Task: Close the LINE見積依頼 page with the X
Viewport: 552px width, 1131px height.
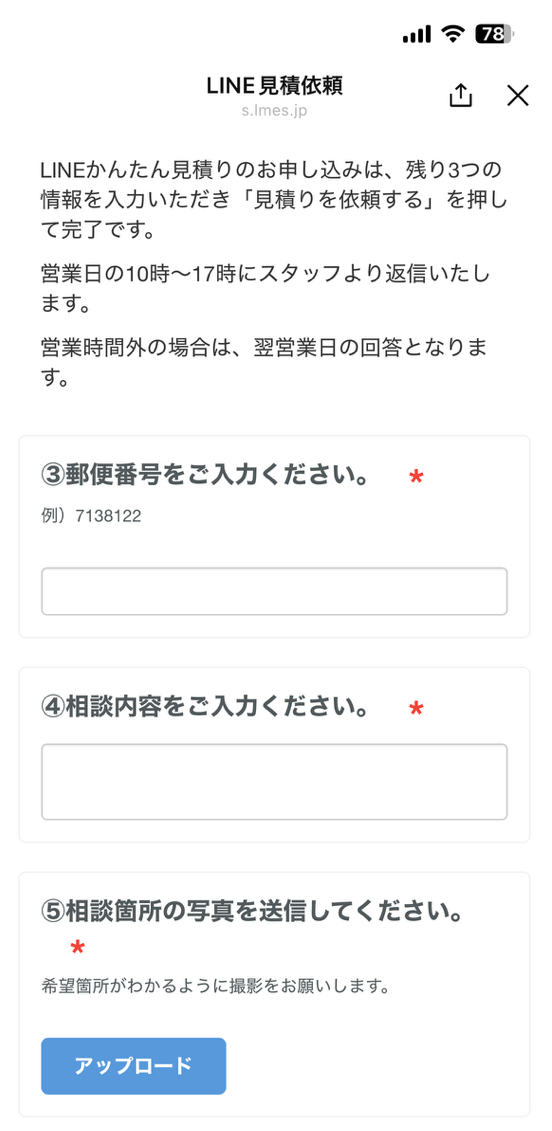Action: tap(518, 95)
